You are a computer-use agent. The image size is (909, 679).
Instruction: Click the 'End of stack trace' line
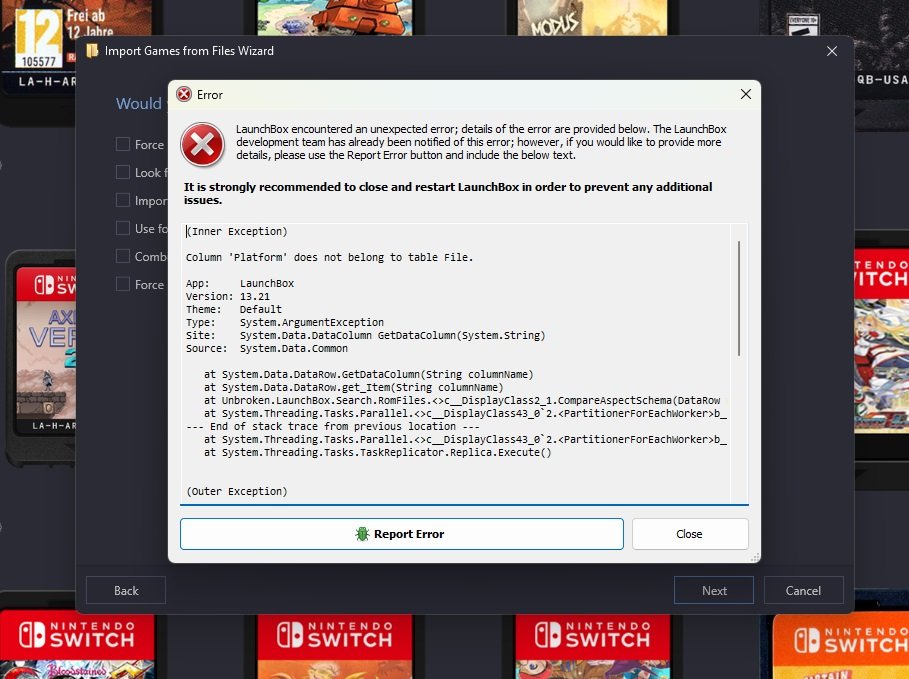click(x=333, y=426)
